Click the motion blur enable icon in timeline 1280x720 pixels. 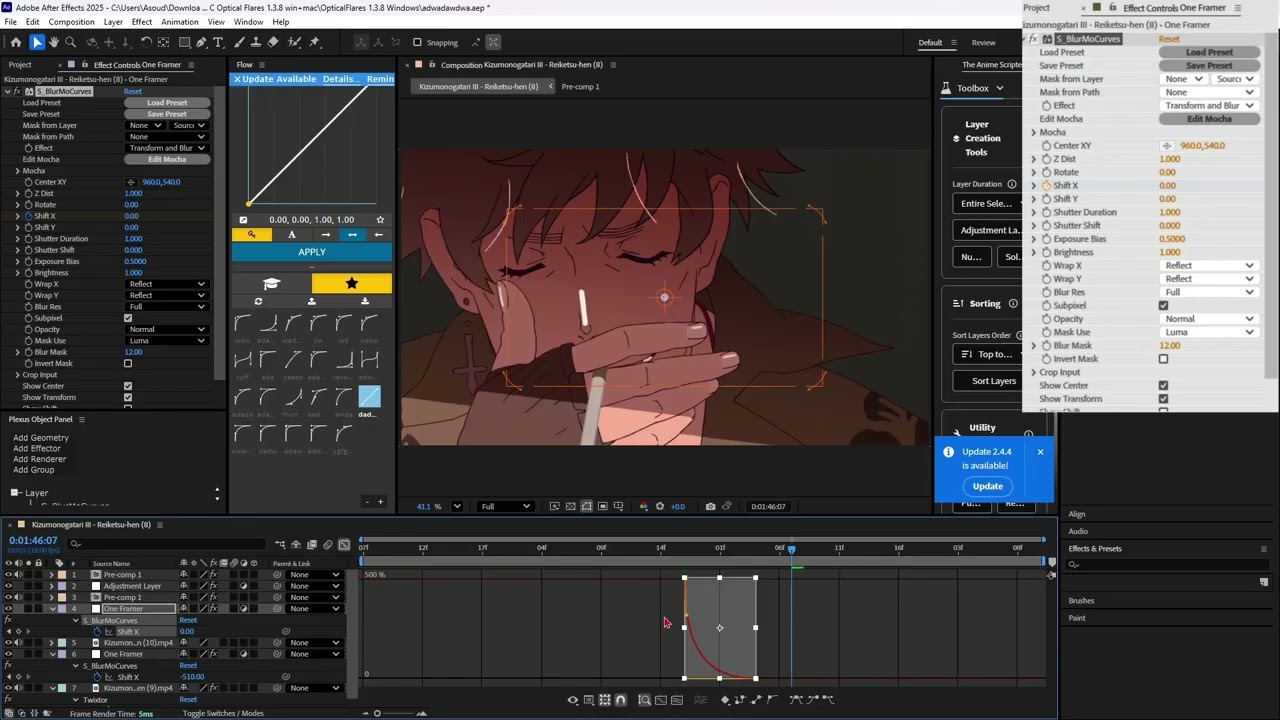point(328,545)
